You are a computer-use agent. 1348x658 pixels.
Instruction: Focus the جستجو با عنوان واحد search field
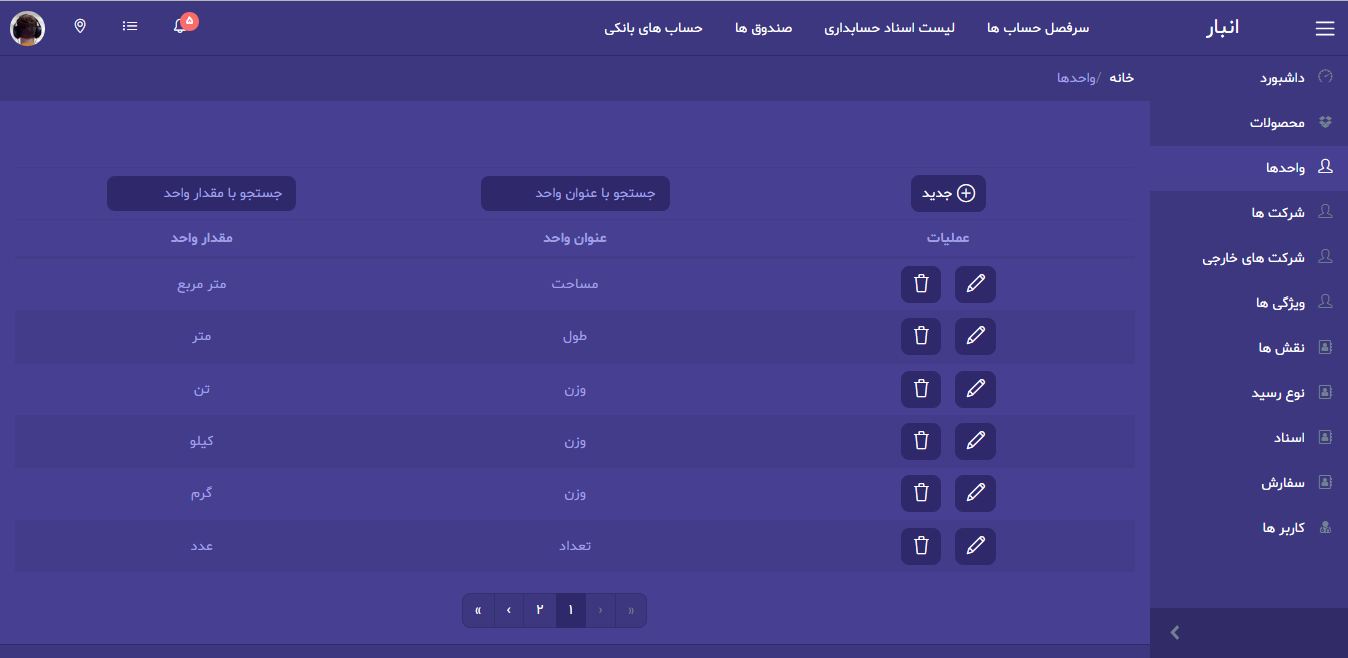575,193
